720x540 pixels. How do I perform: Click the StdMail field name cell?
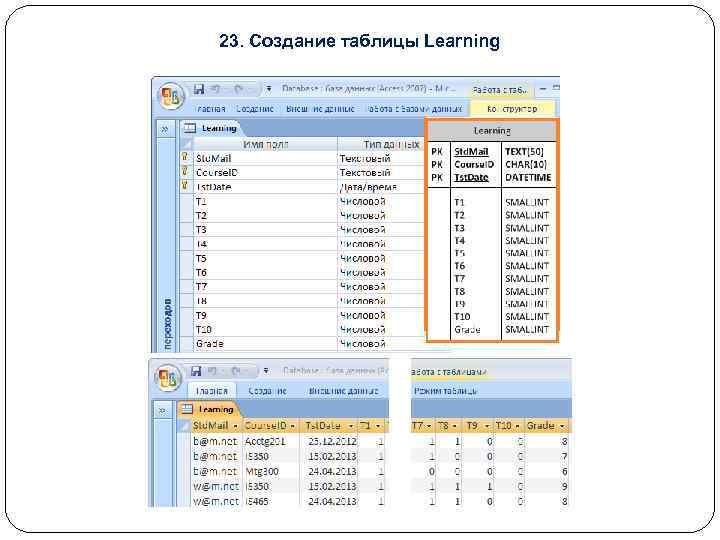265,158
